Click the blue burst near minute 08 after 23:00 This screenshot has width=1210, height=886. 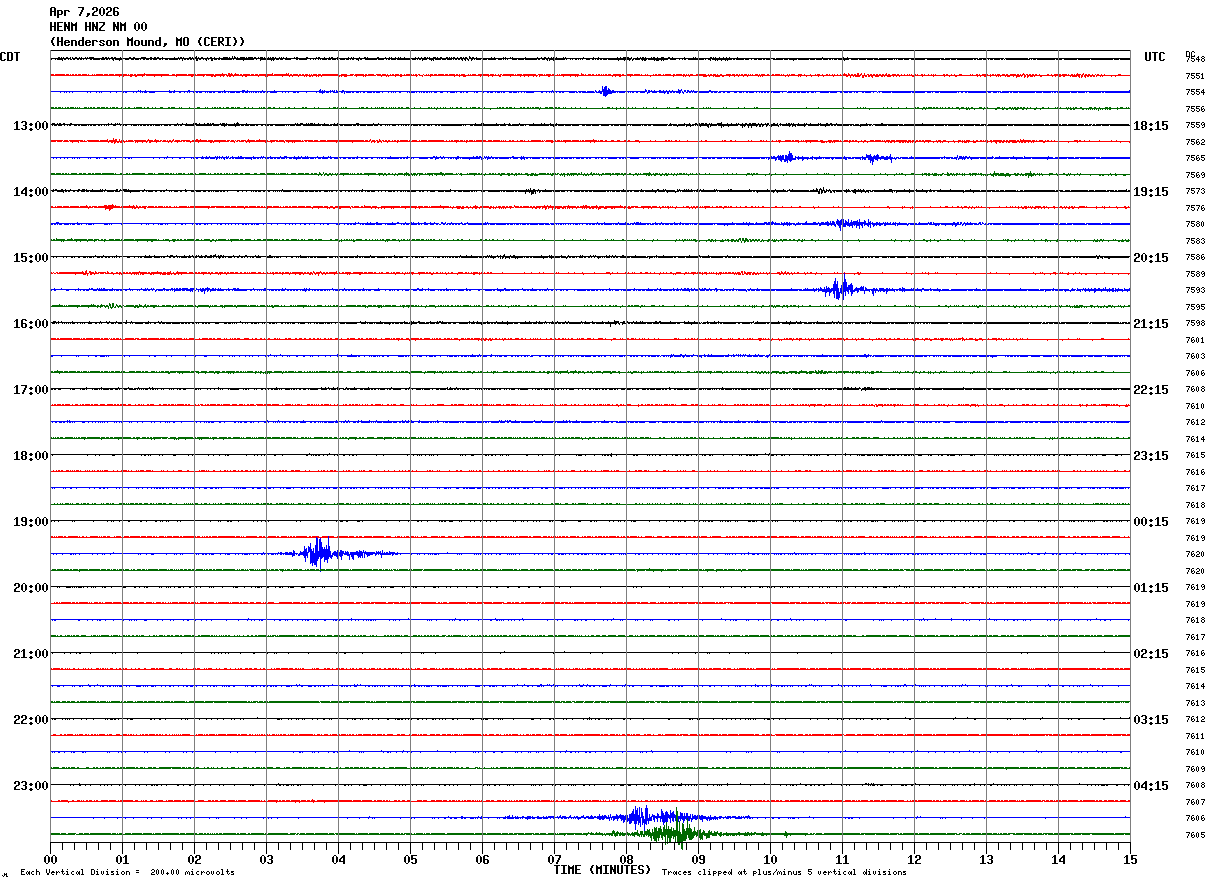tap(640, 816)
